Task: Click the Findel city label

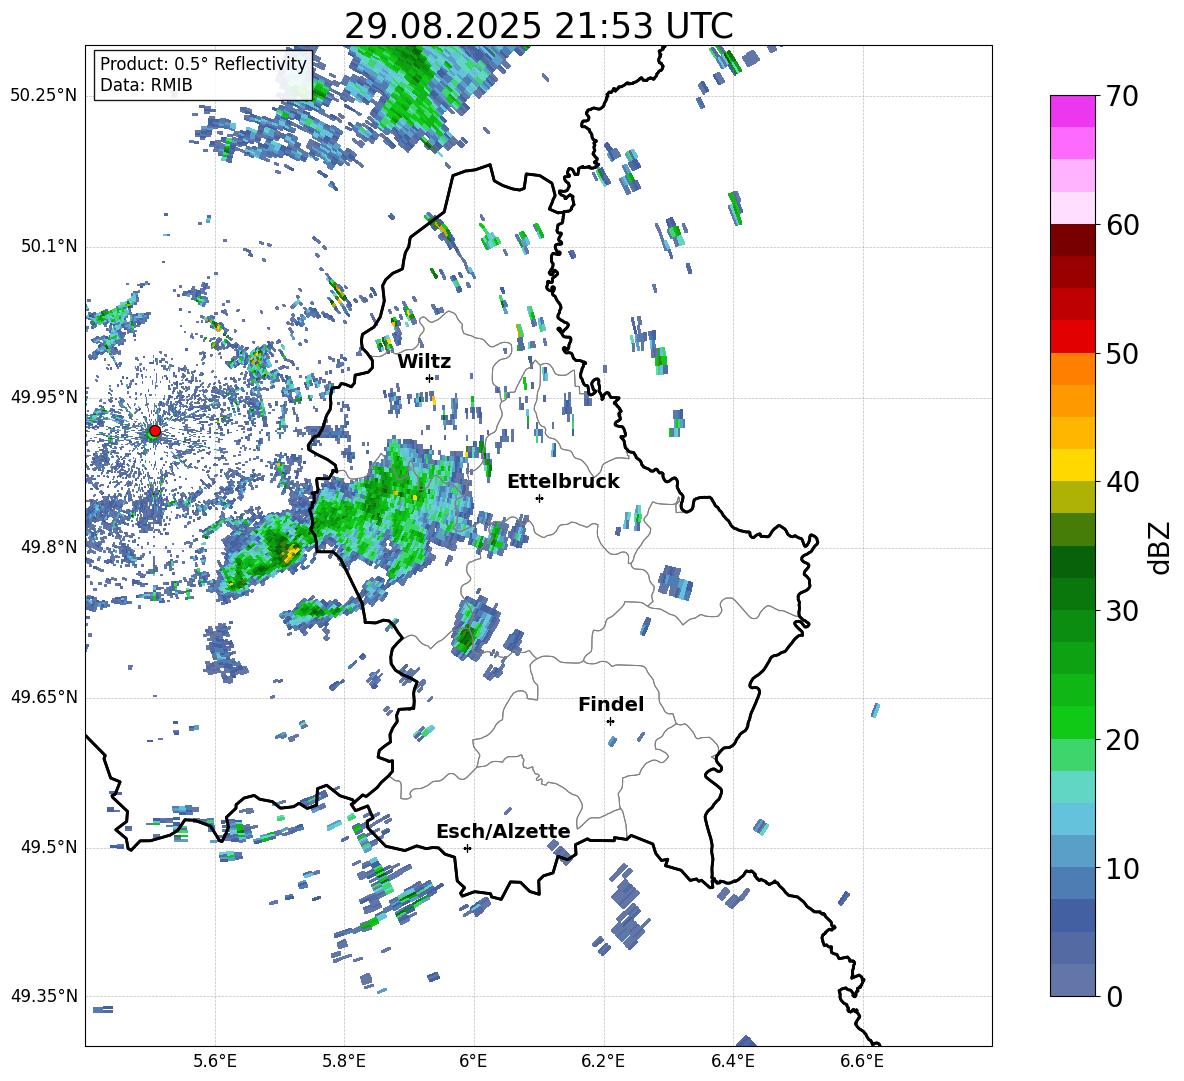Action: pyautogui.click(x=611, y=704)
